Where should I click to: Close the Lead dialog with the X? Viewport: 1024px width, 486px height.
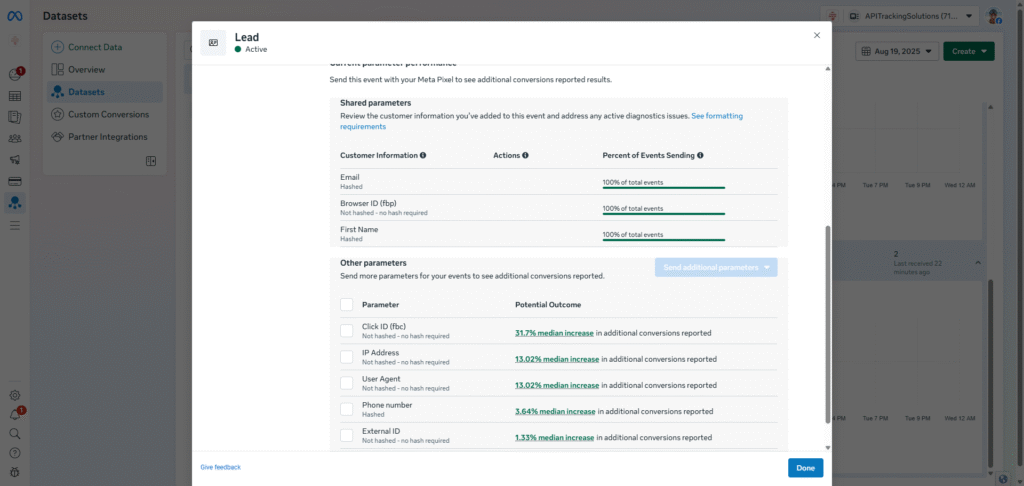coord(816,35)
